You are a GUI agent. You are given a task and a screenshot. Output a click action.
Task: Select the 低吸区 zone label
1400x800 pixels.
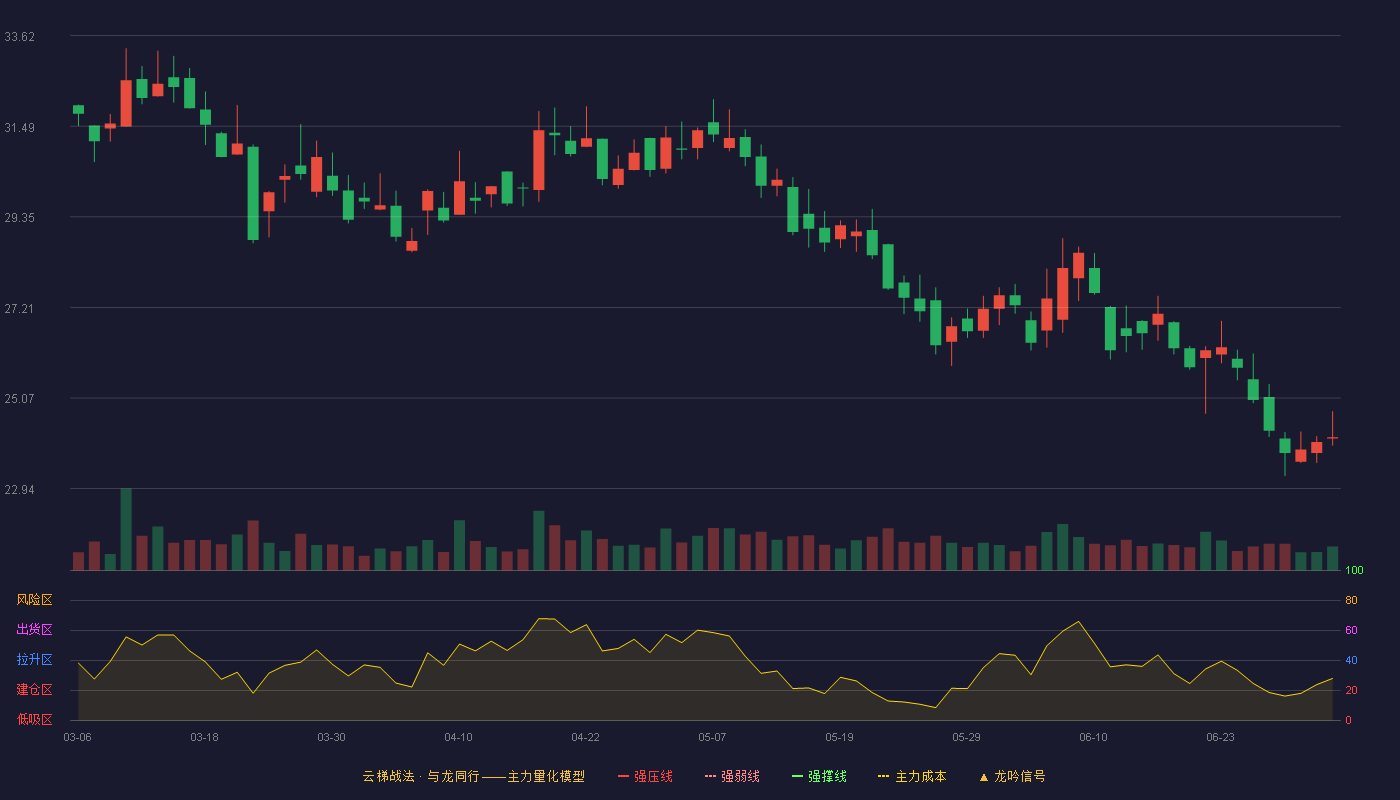34,720
